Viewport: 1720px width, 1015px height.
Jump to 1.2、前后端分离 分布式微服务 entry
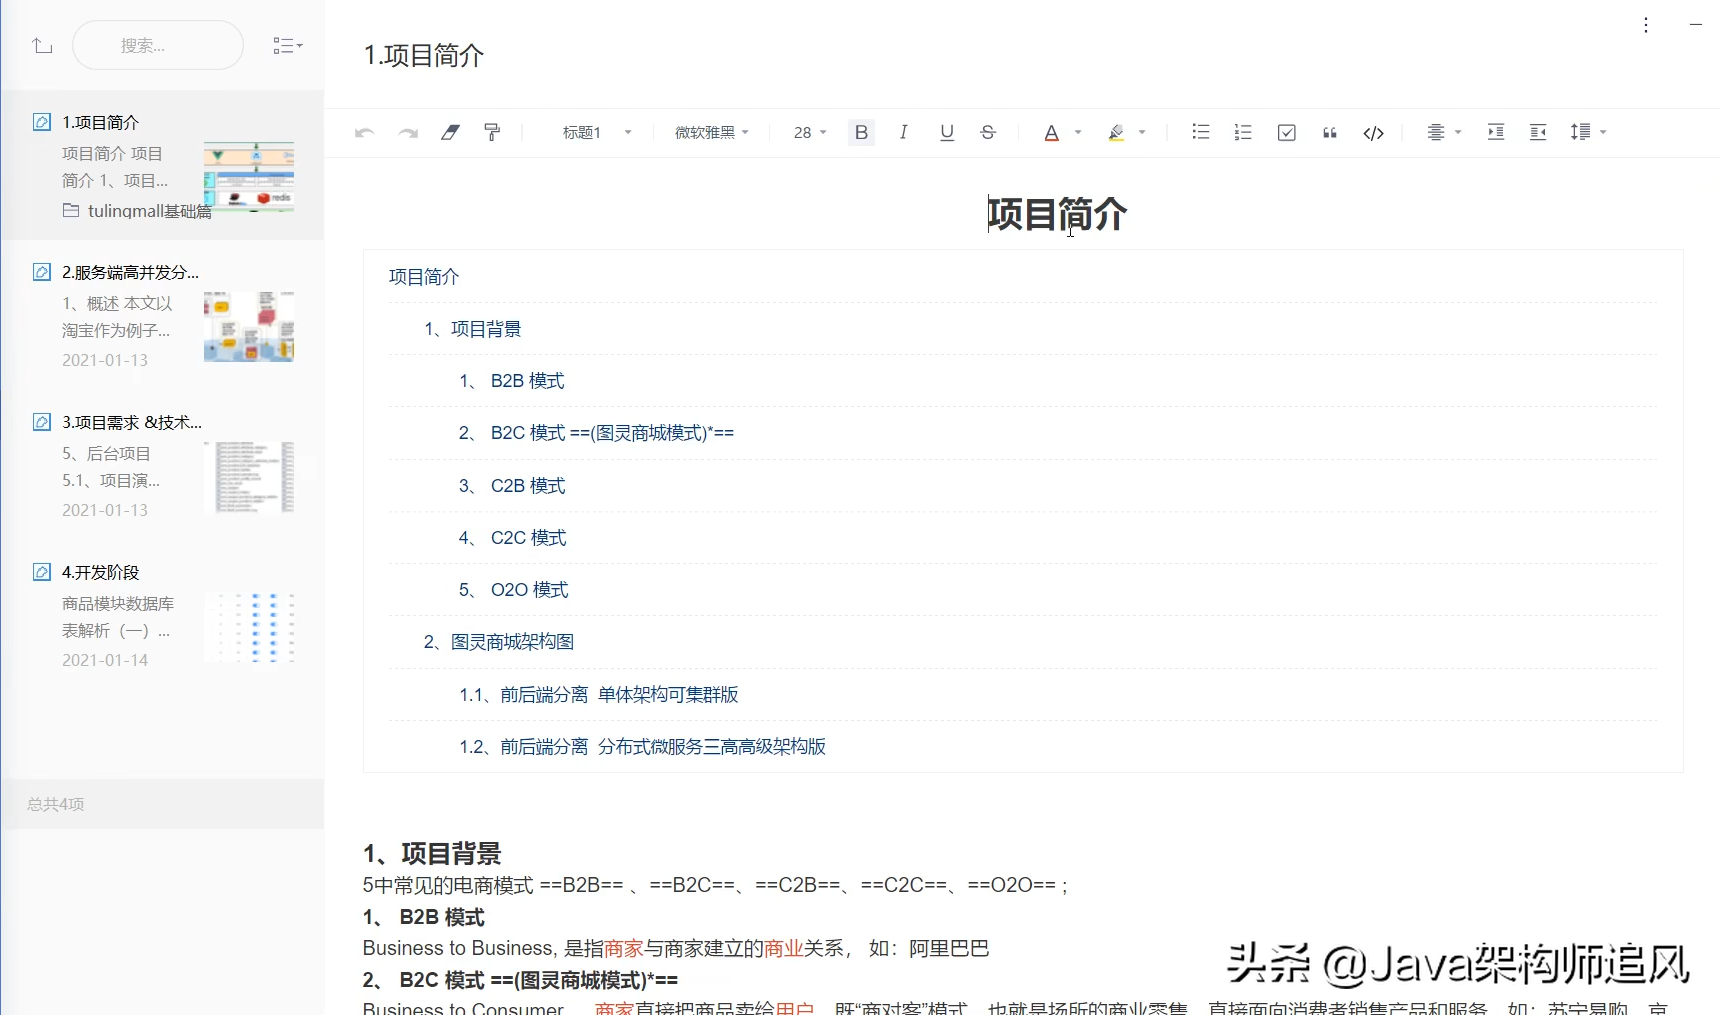[x=643, y=747]
